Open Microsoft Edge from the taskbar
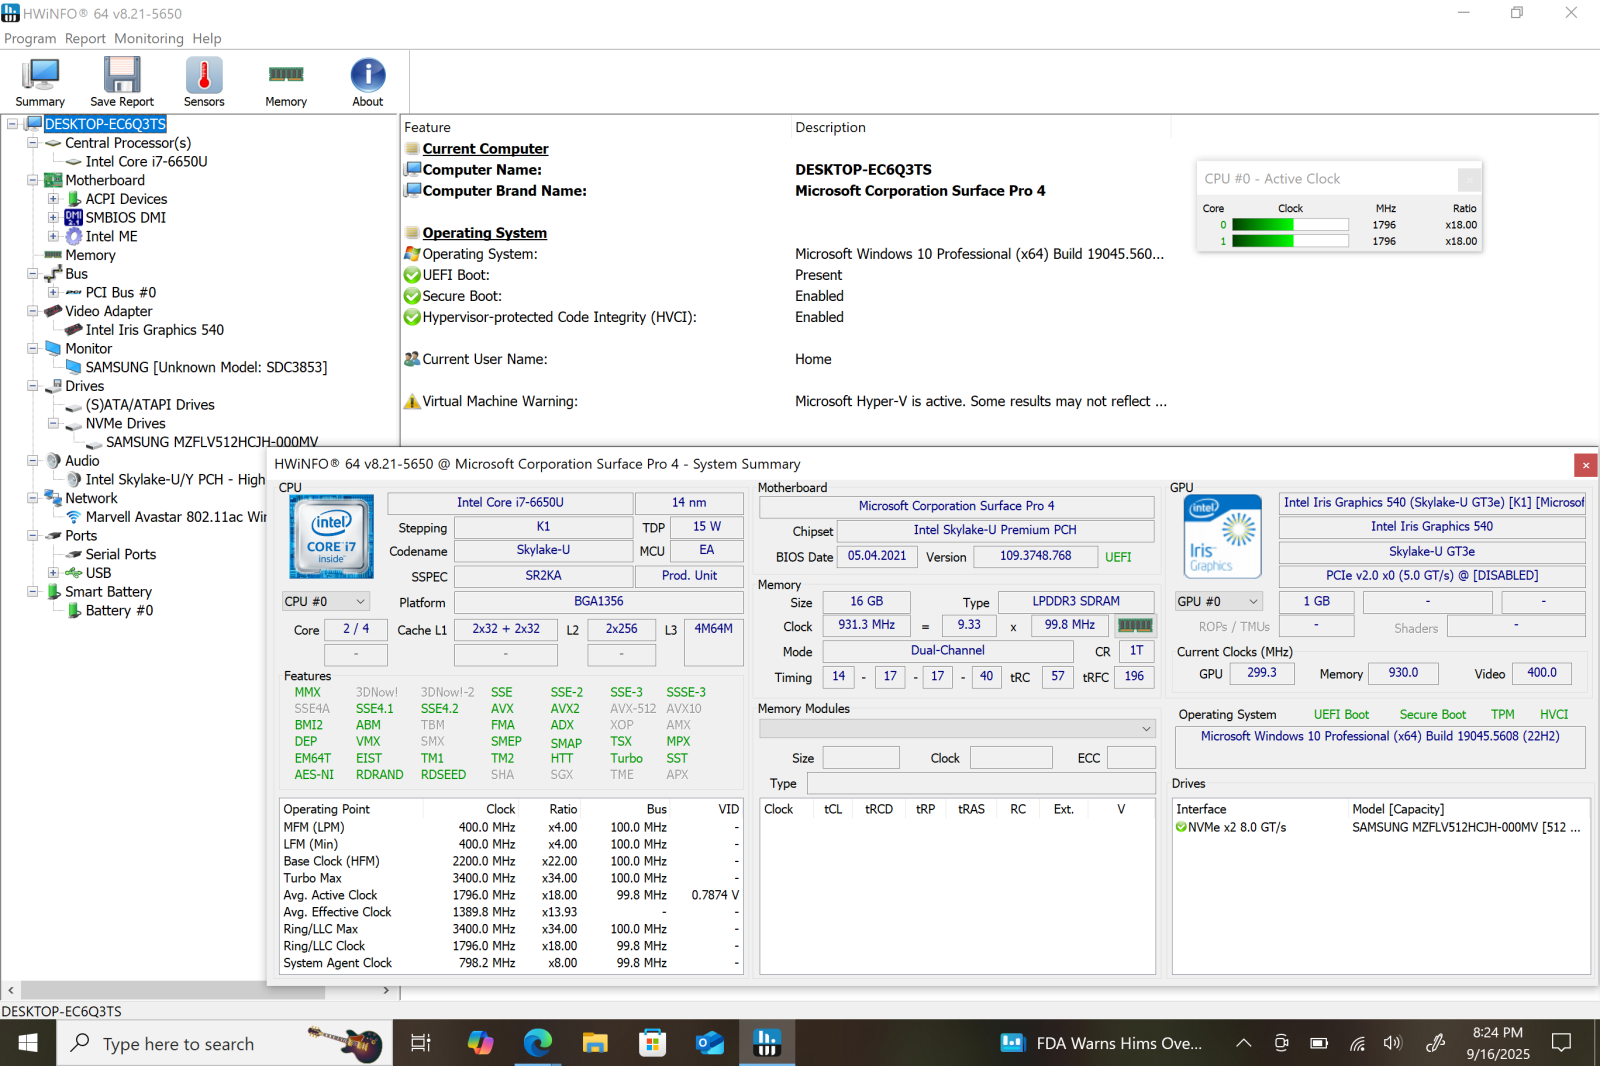 coord(538,1042)
